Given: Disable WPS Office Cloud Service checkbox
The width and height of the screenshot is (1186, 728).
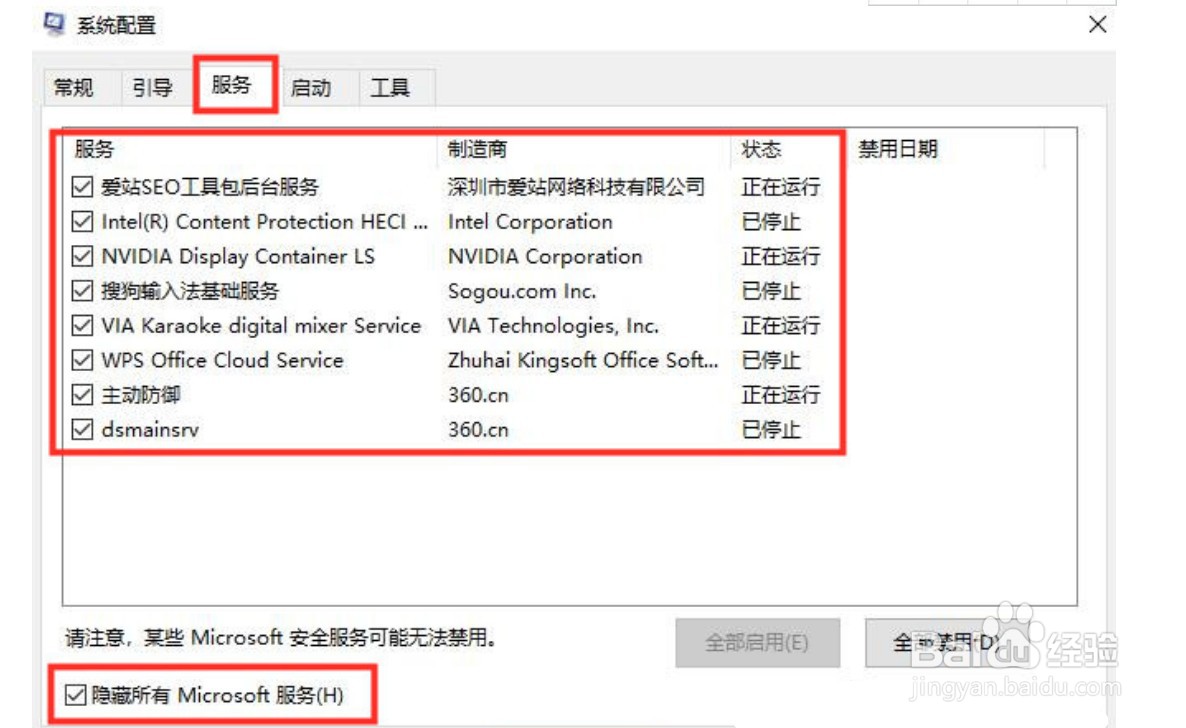Looking at the screenshot, I should point(82,360).
